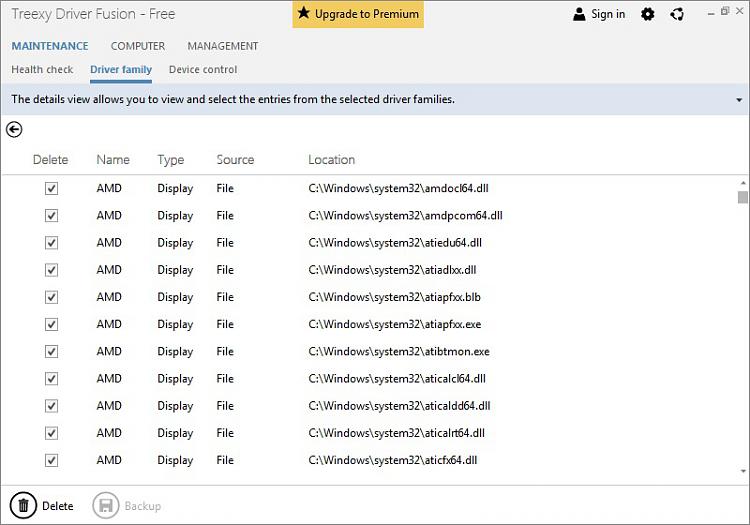Toggle checkbox for aticfx64.dll row

tap(51, 460)
